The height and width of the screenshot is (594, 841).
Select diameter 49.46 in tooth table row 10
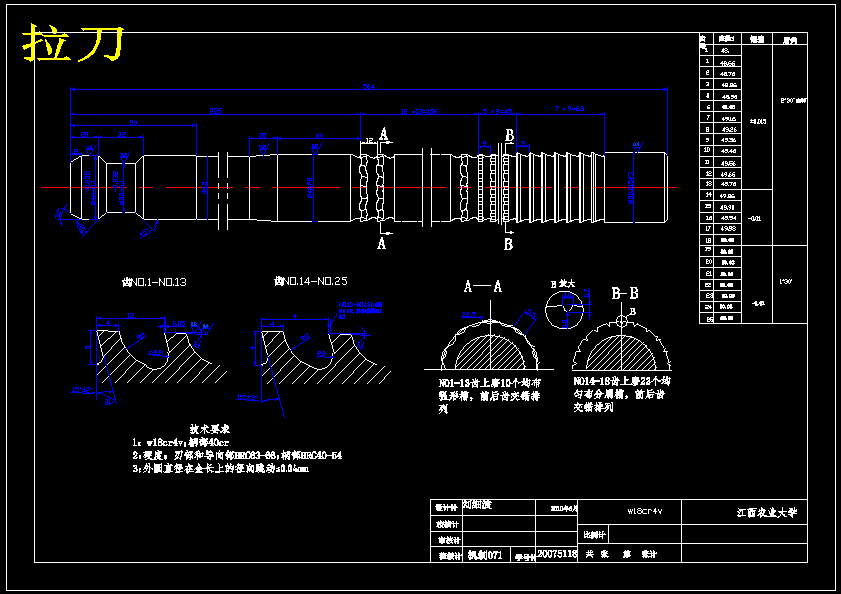click(x=728, y=151)
